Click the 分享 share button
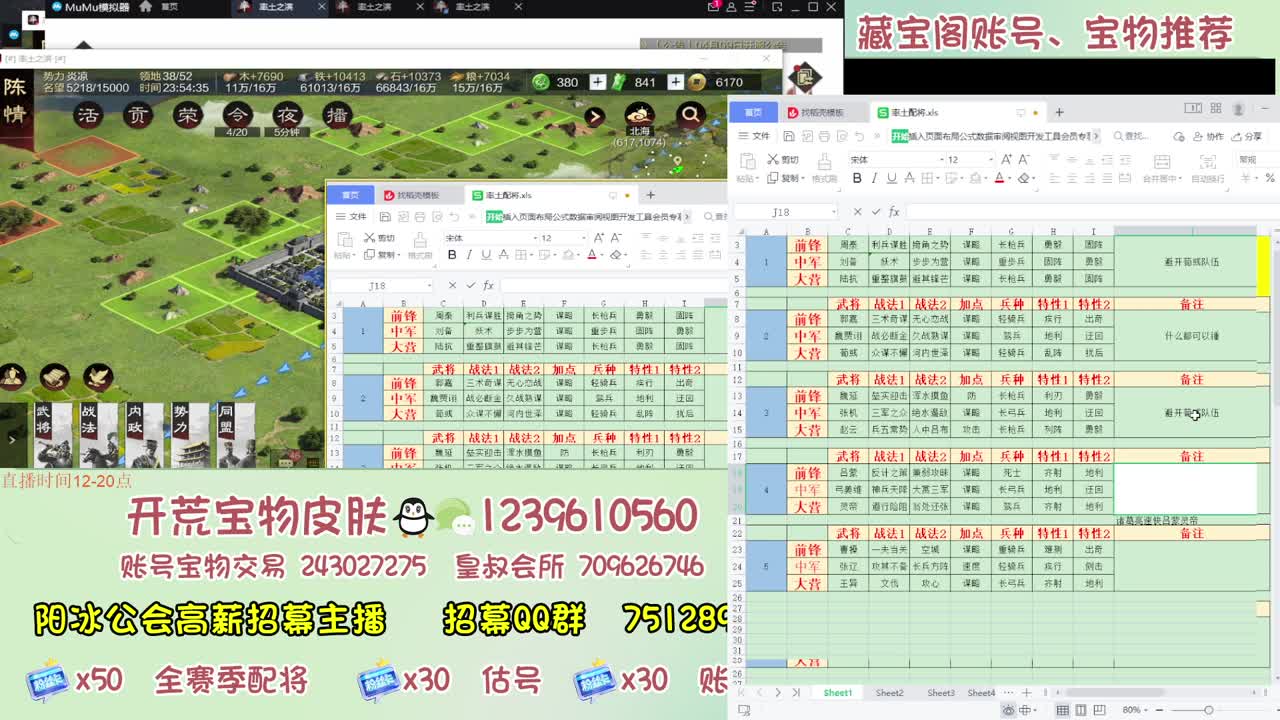Screen dimensions: 1280x720 pos(1246,136)
